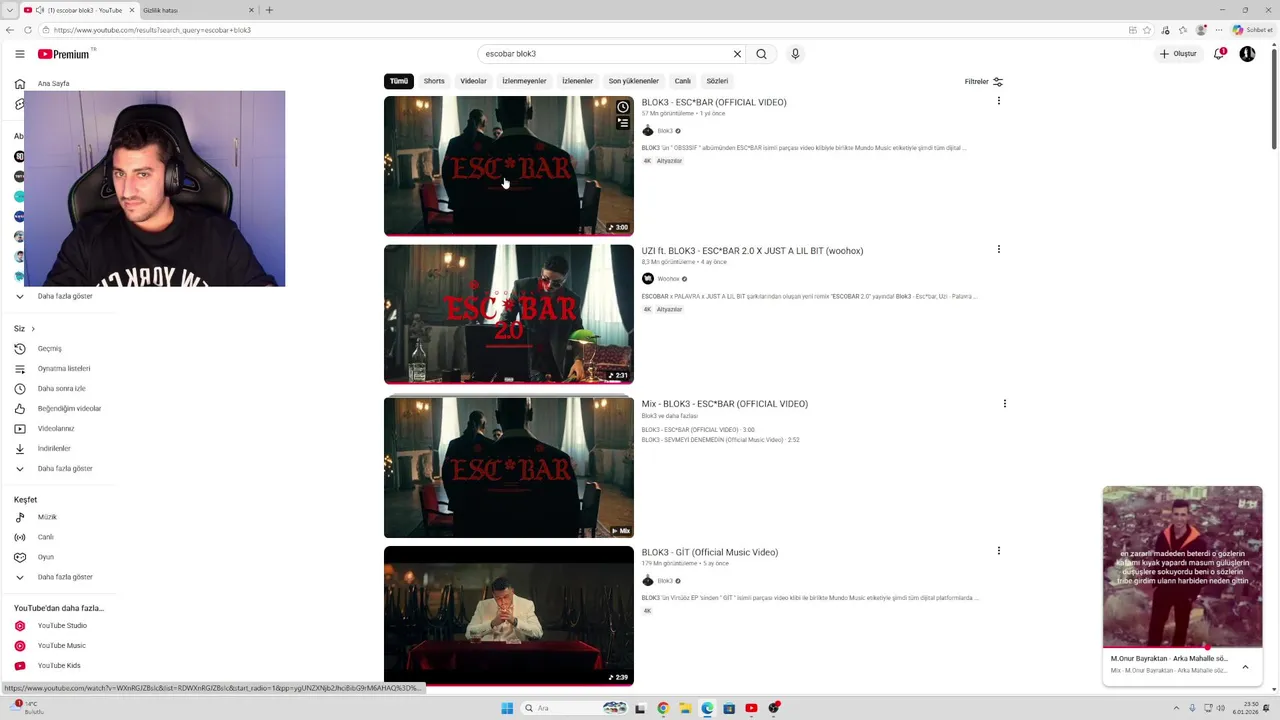Viewport: 1280px width, 720px height.
Task: Open İndirilenler in sidebar
Action: (x=54, y=449)
